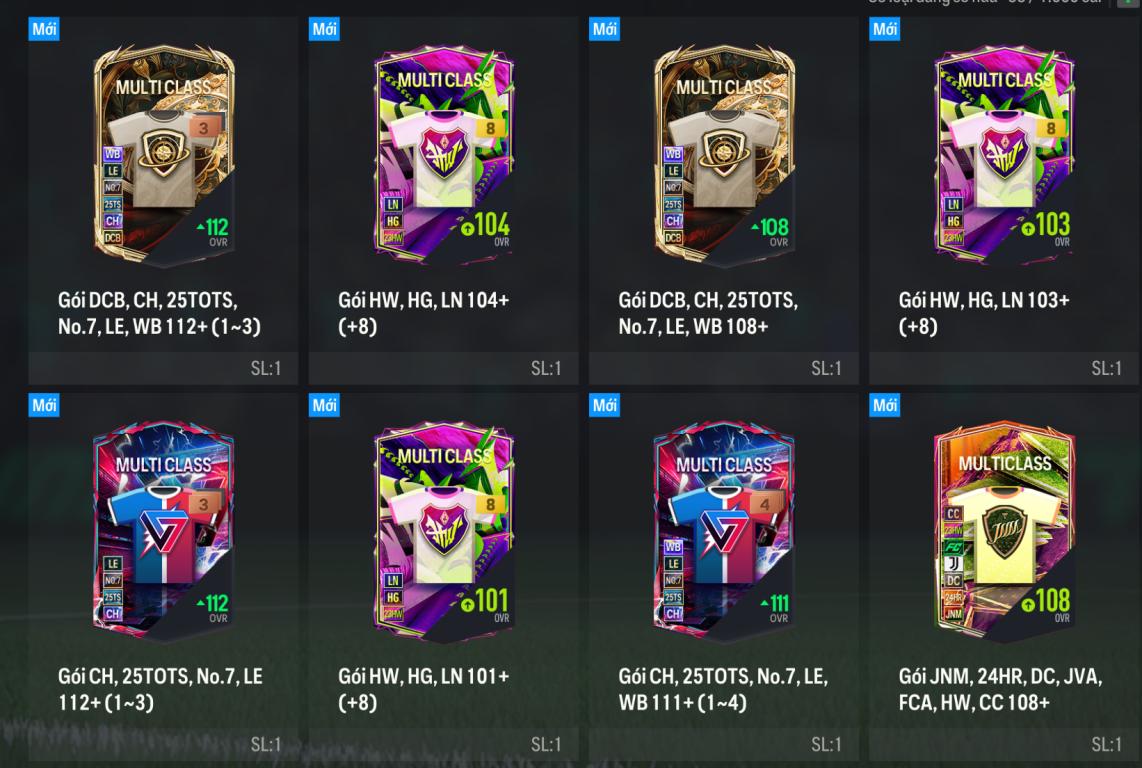The width and height of the screenshot is (1142, 768).
Task: Select the purple 101 OVR multi class card
Action: coord(444,531)
